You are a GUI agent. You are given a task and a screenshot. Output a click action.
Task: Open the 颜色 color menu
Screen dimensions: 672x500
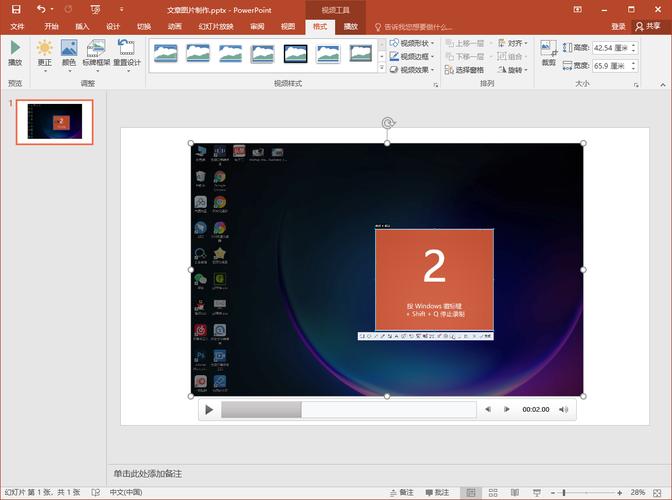(69, 55)
